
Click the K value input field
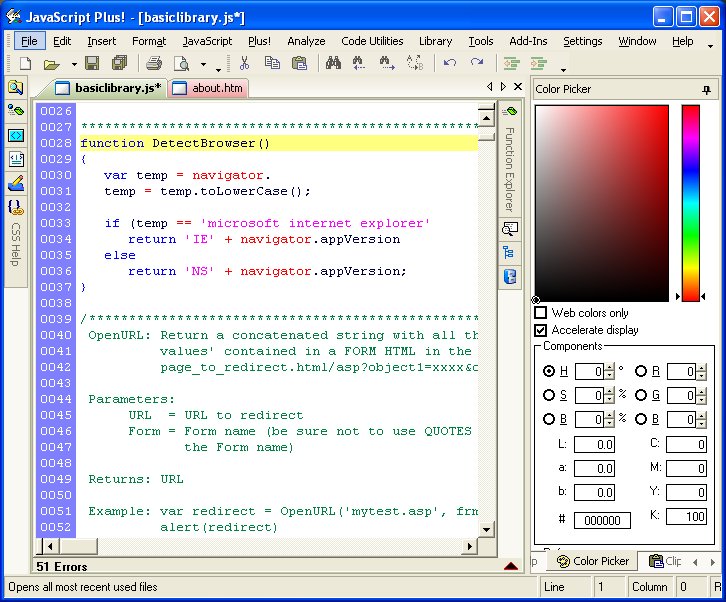(x=686, y=517)
